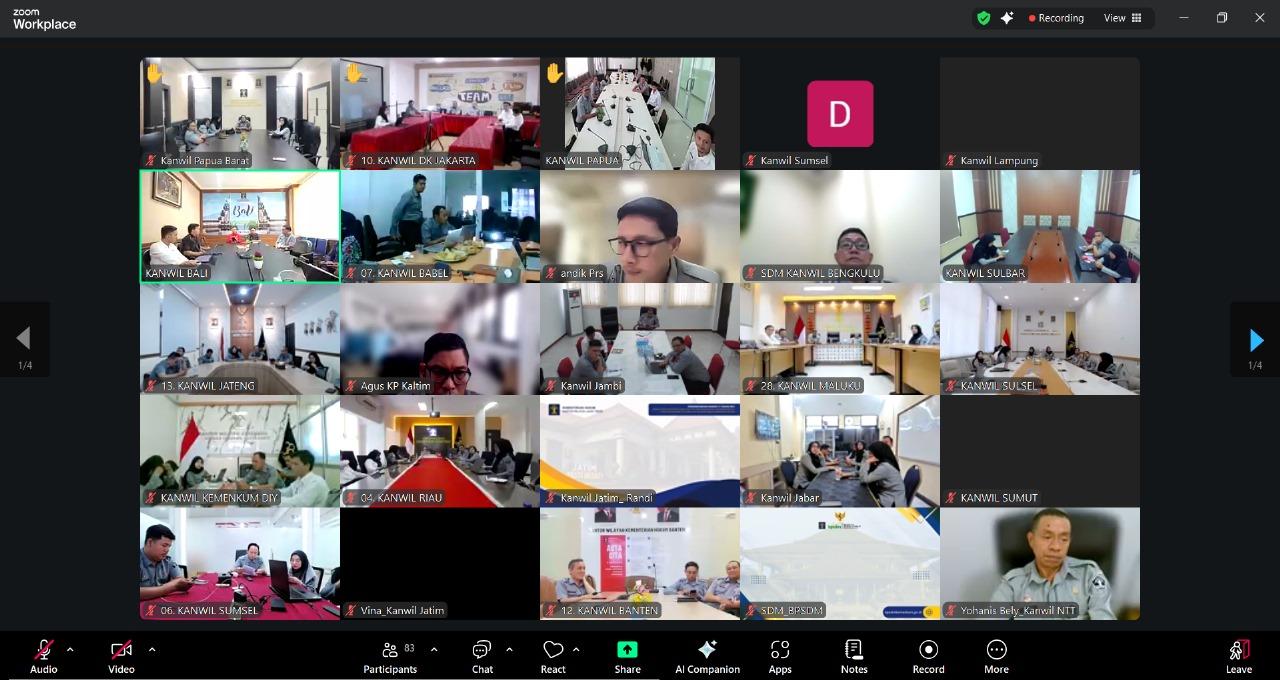Expand video settings arrow next to Video
The image size is (1280, 680).
pos(152,649)
